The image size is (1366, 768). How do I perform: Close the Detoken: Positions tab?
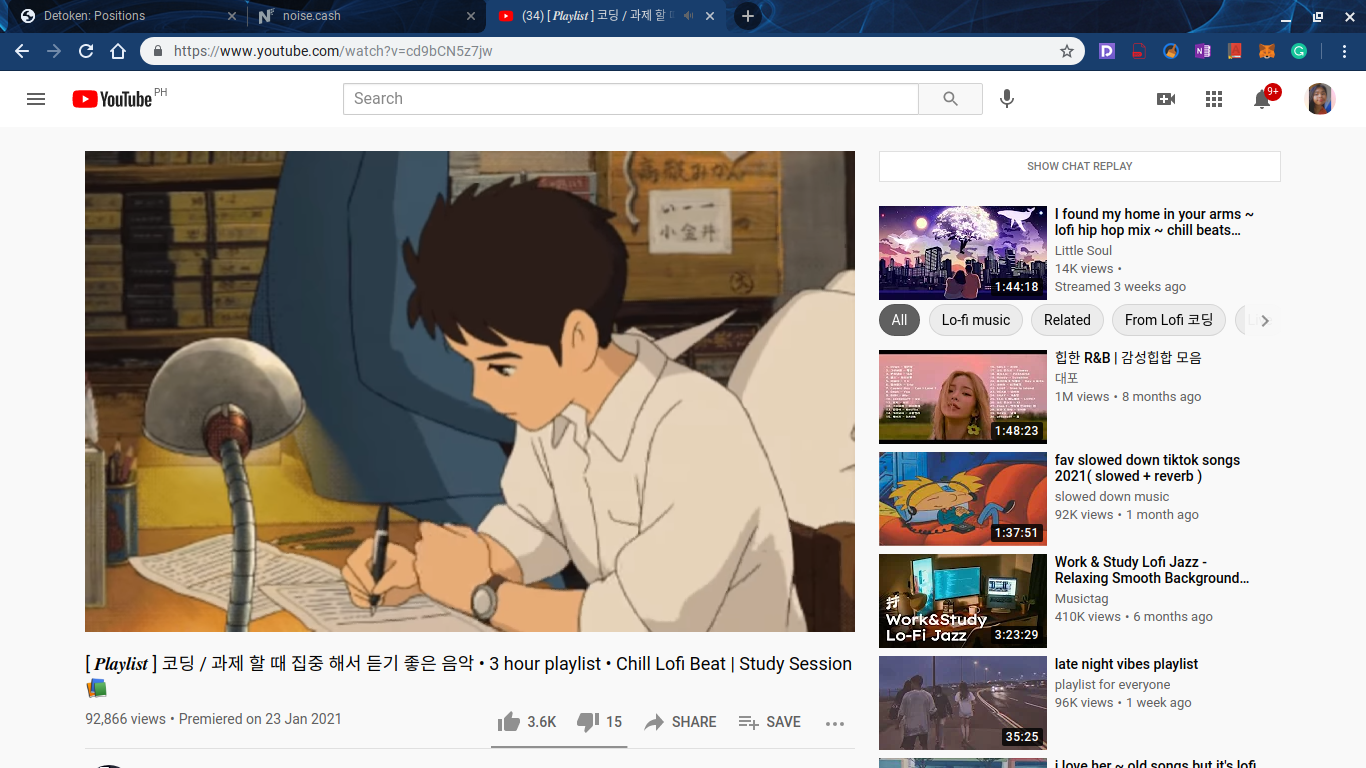(232, 16)
